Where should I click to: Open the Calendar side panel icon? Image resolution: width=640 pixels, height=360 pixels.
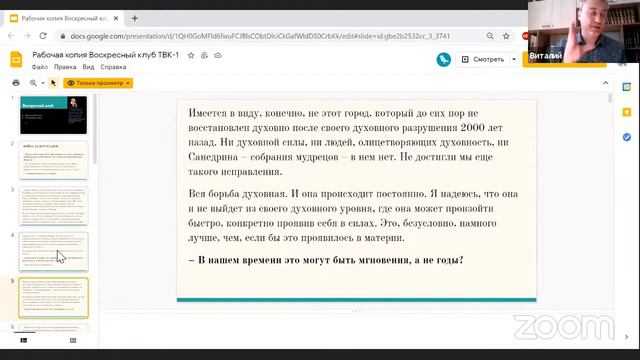(627, 87)
